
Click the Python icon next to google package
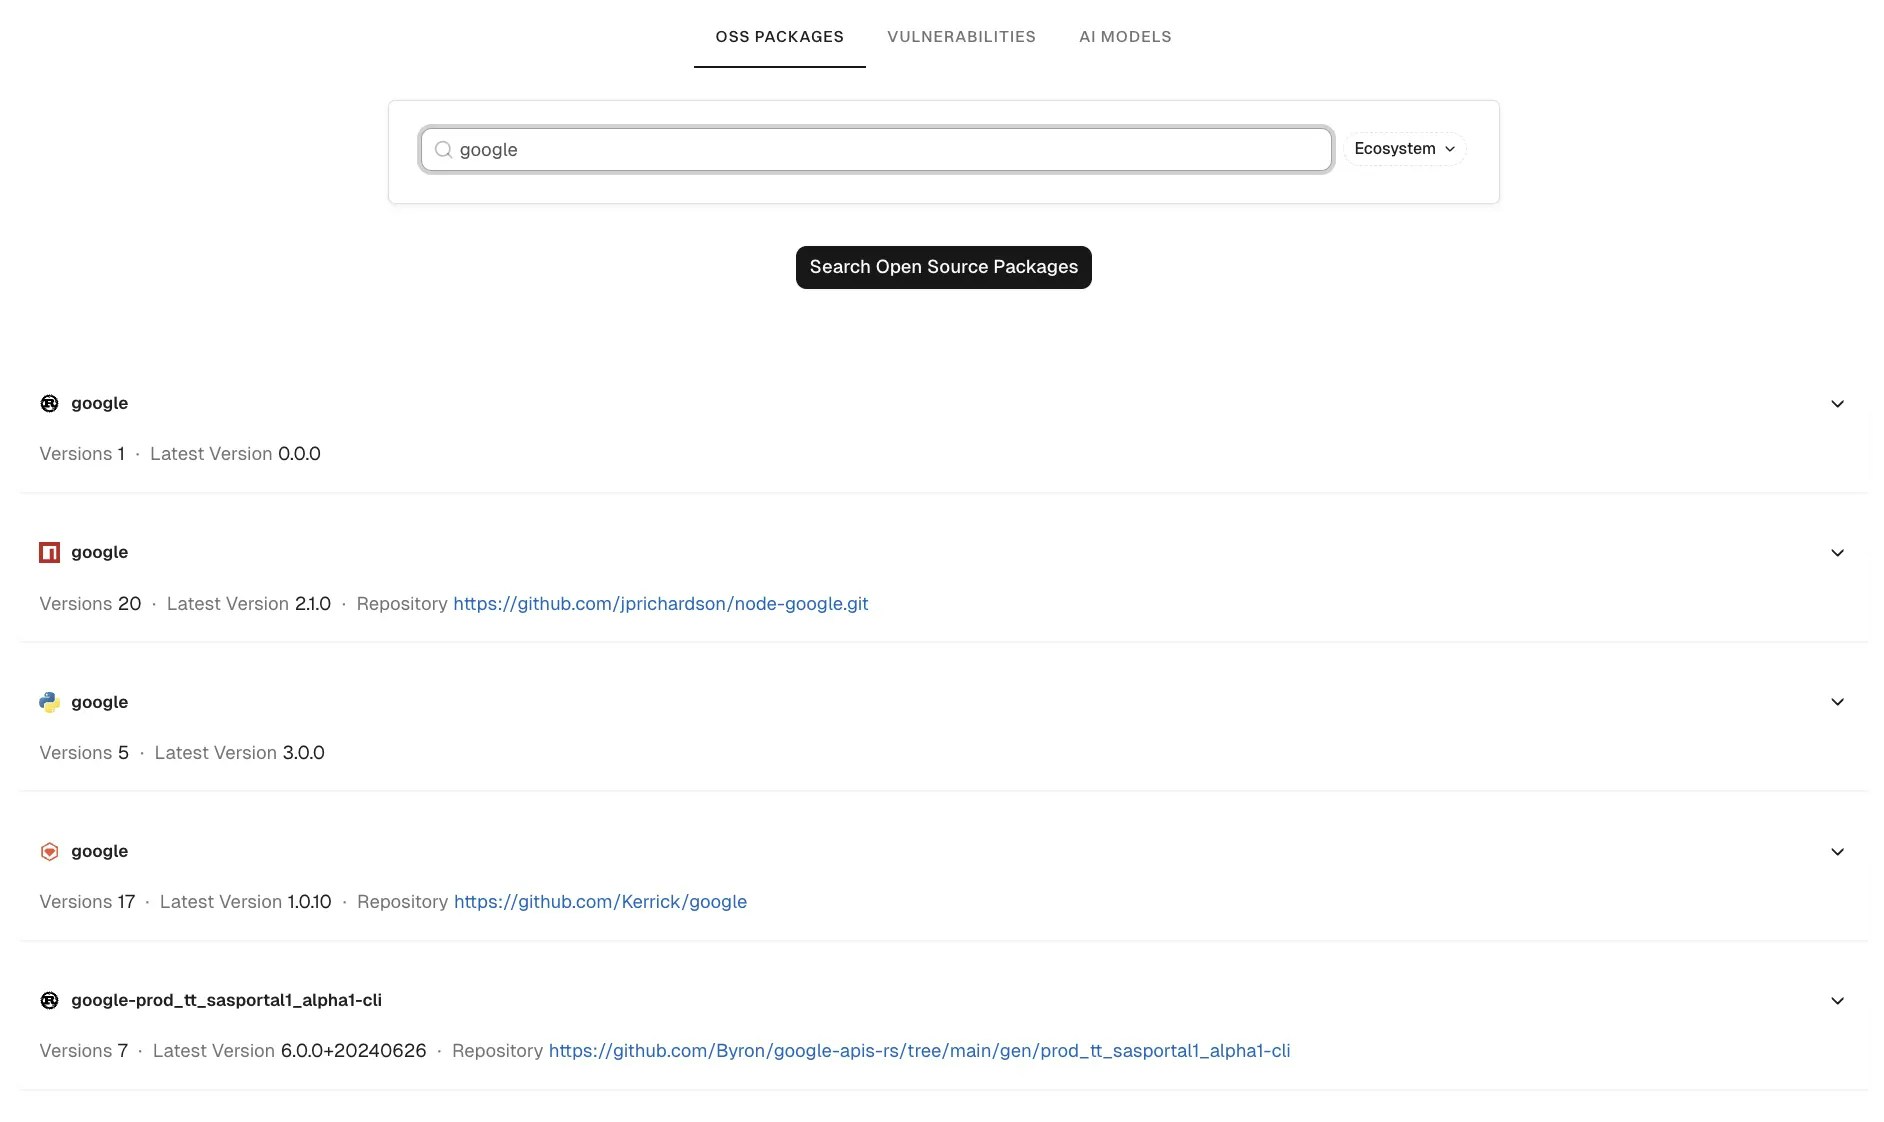point(49,702)
